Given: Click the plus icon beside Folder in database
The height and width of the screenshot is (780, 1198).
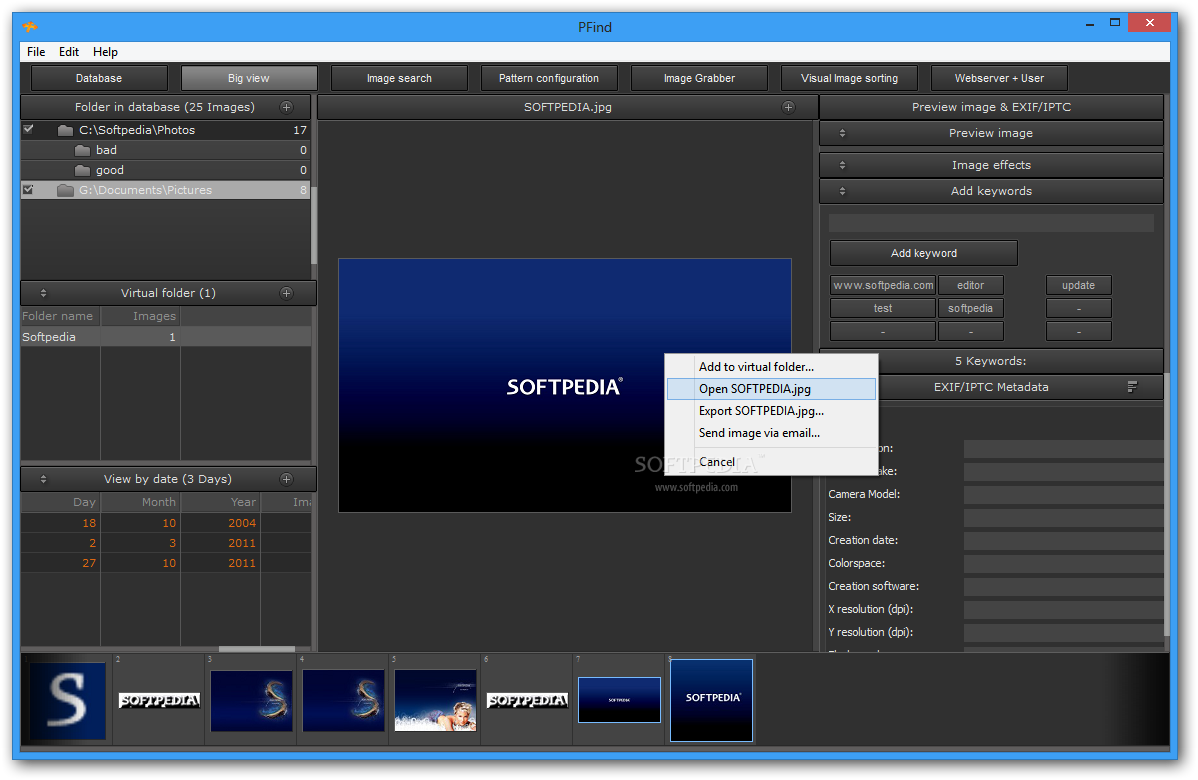Looking at the screenshot, I should coord(287,107).
